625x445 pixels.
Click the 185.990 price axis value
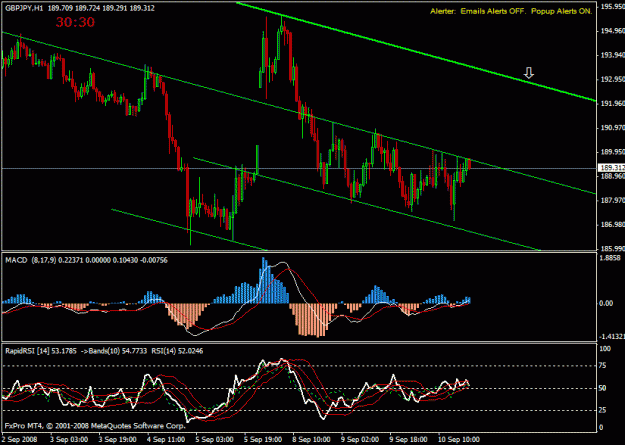[x=612, y=248]
